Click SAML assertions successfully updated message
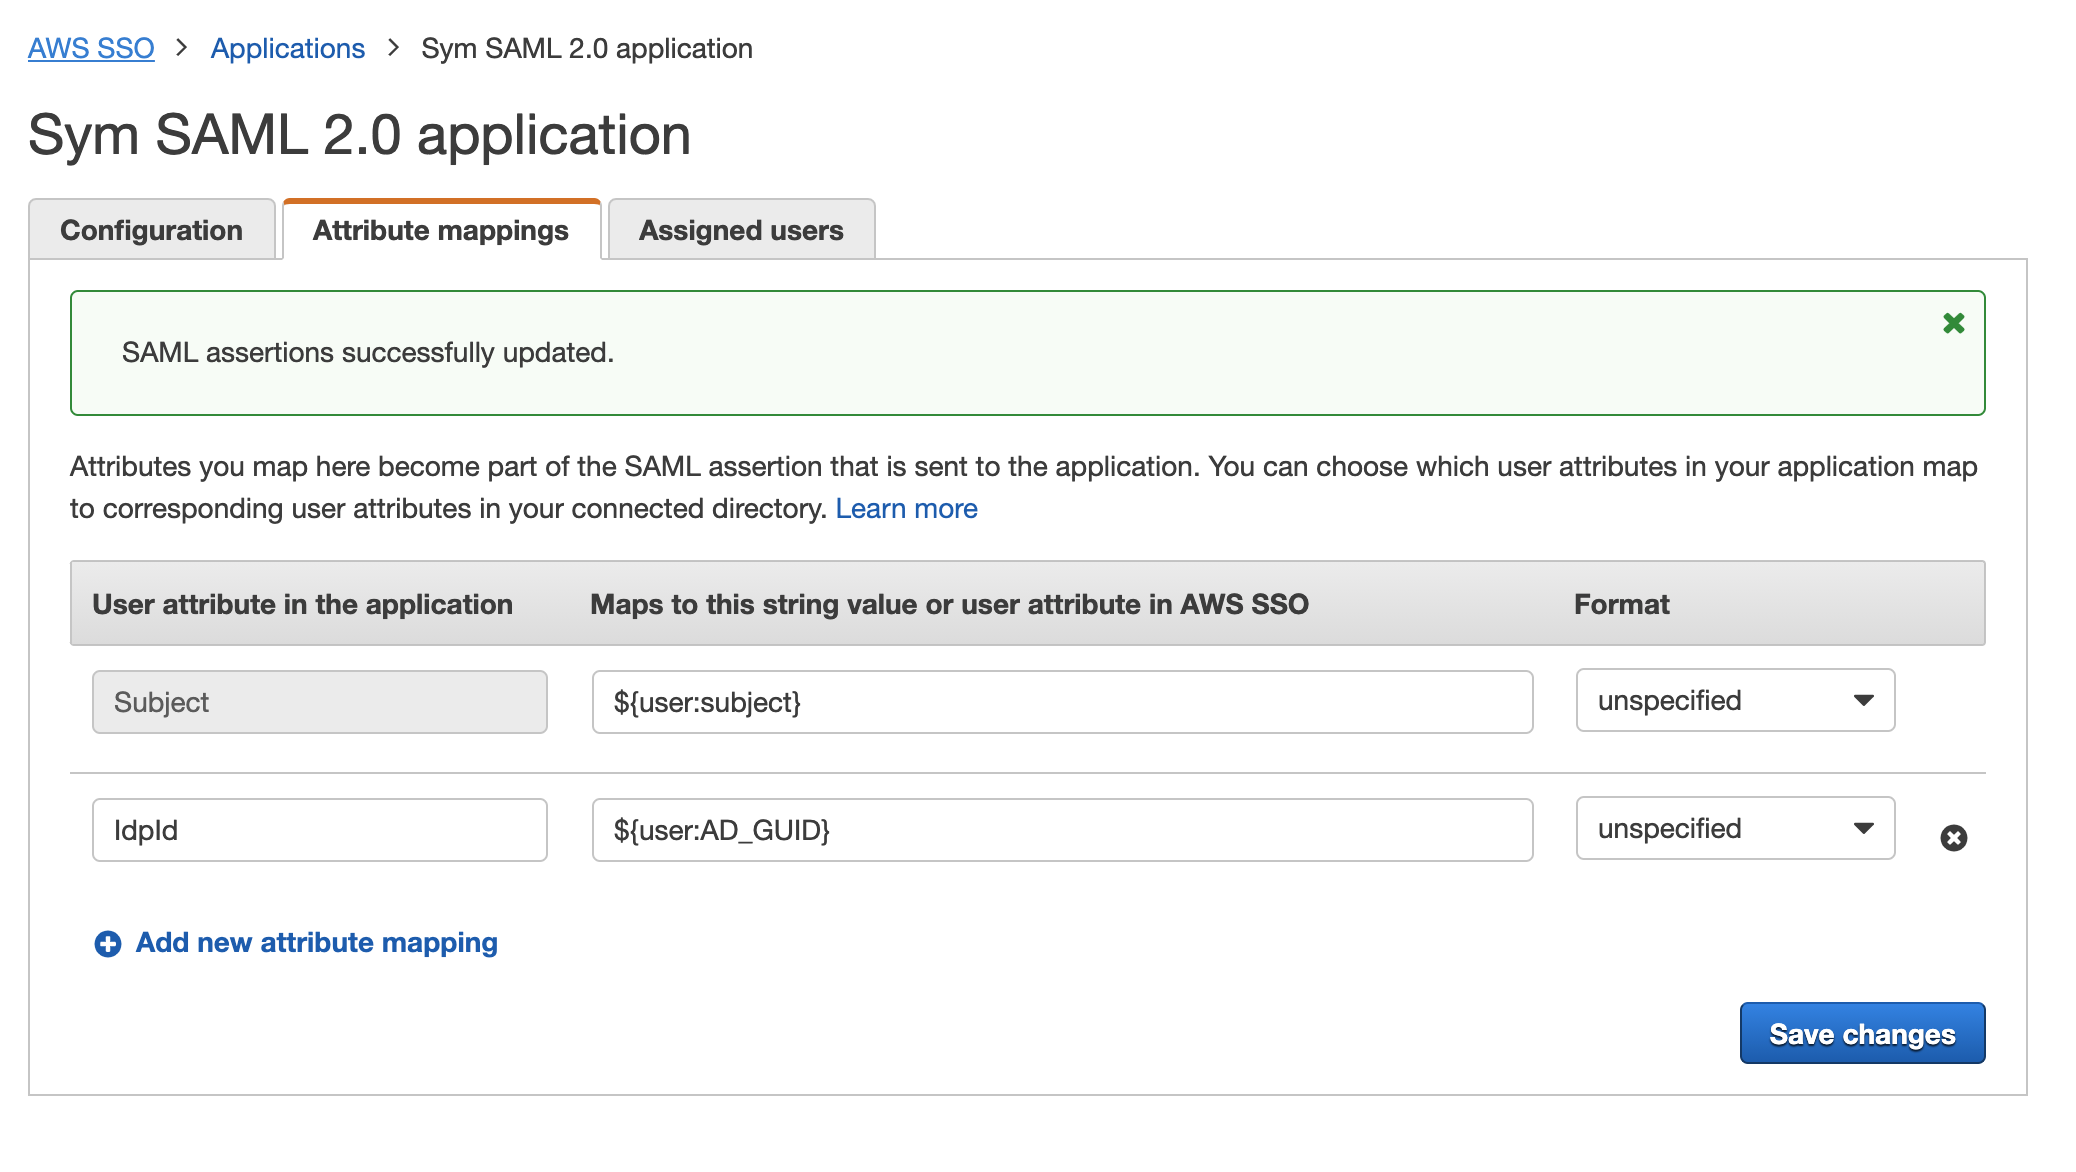 tap(367, 353)
